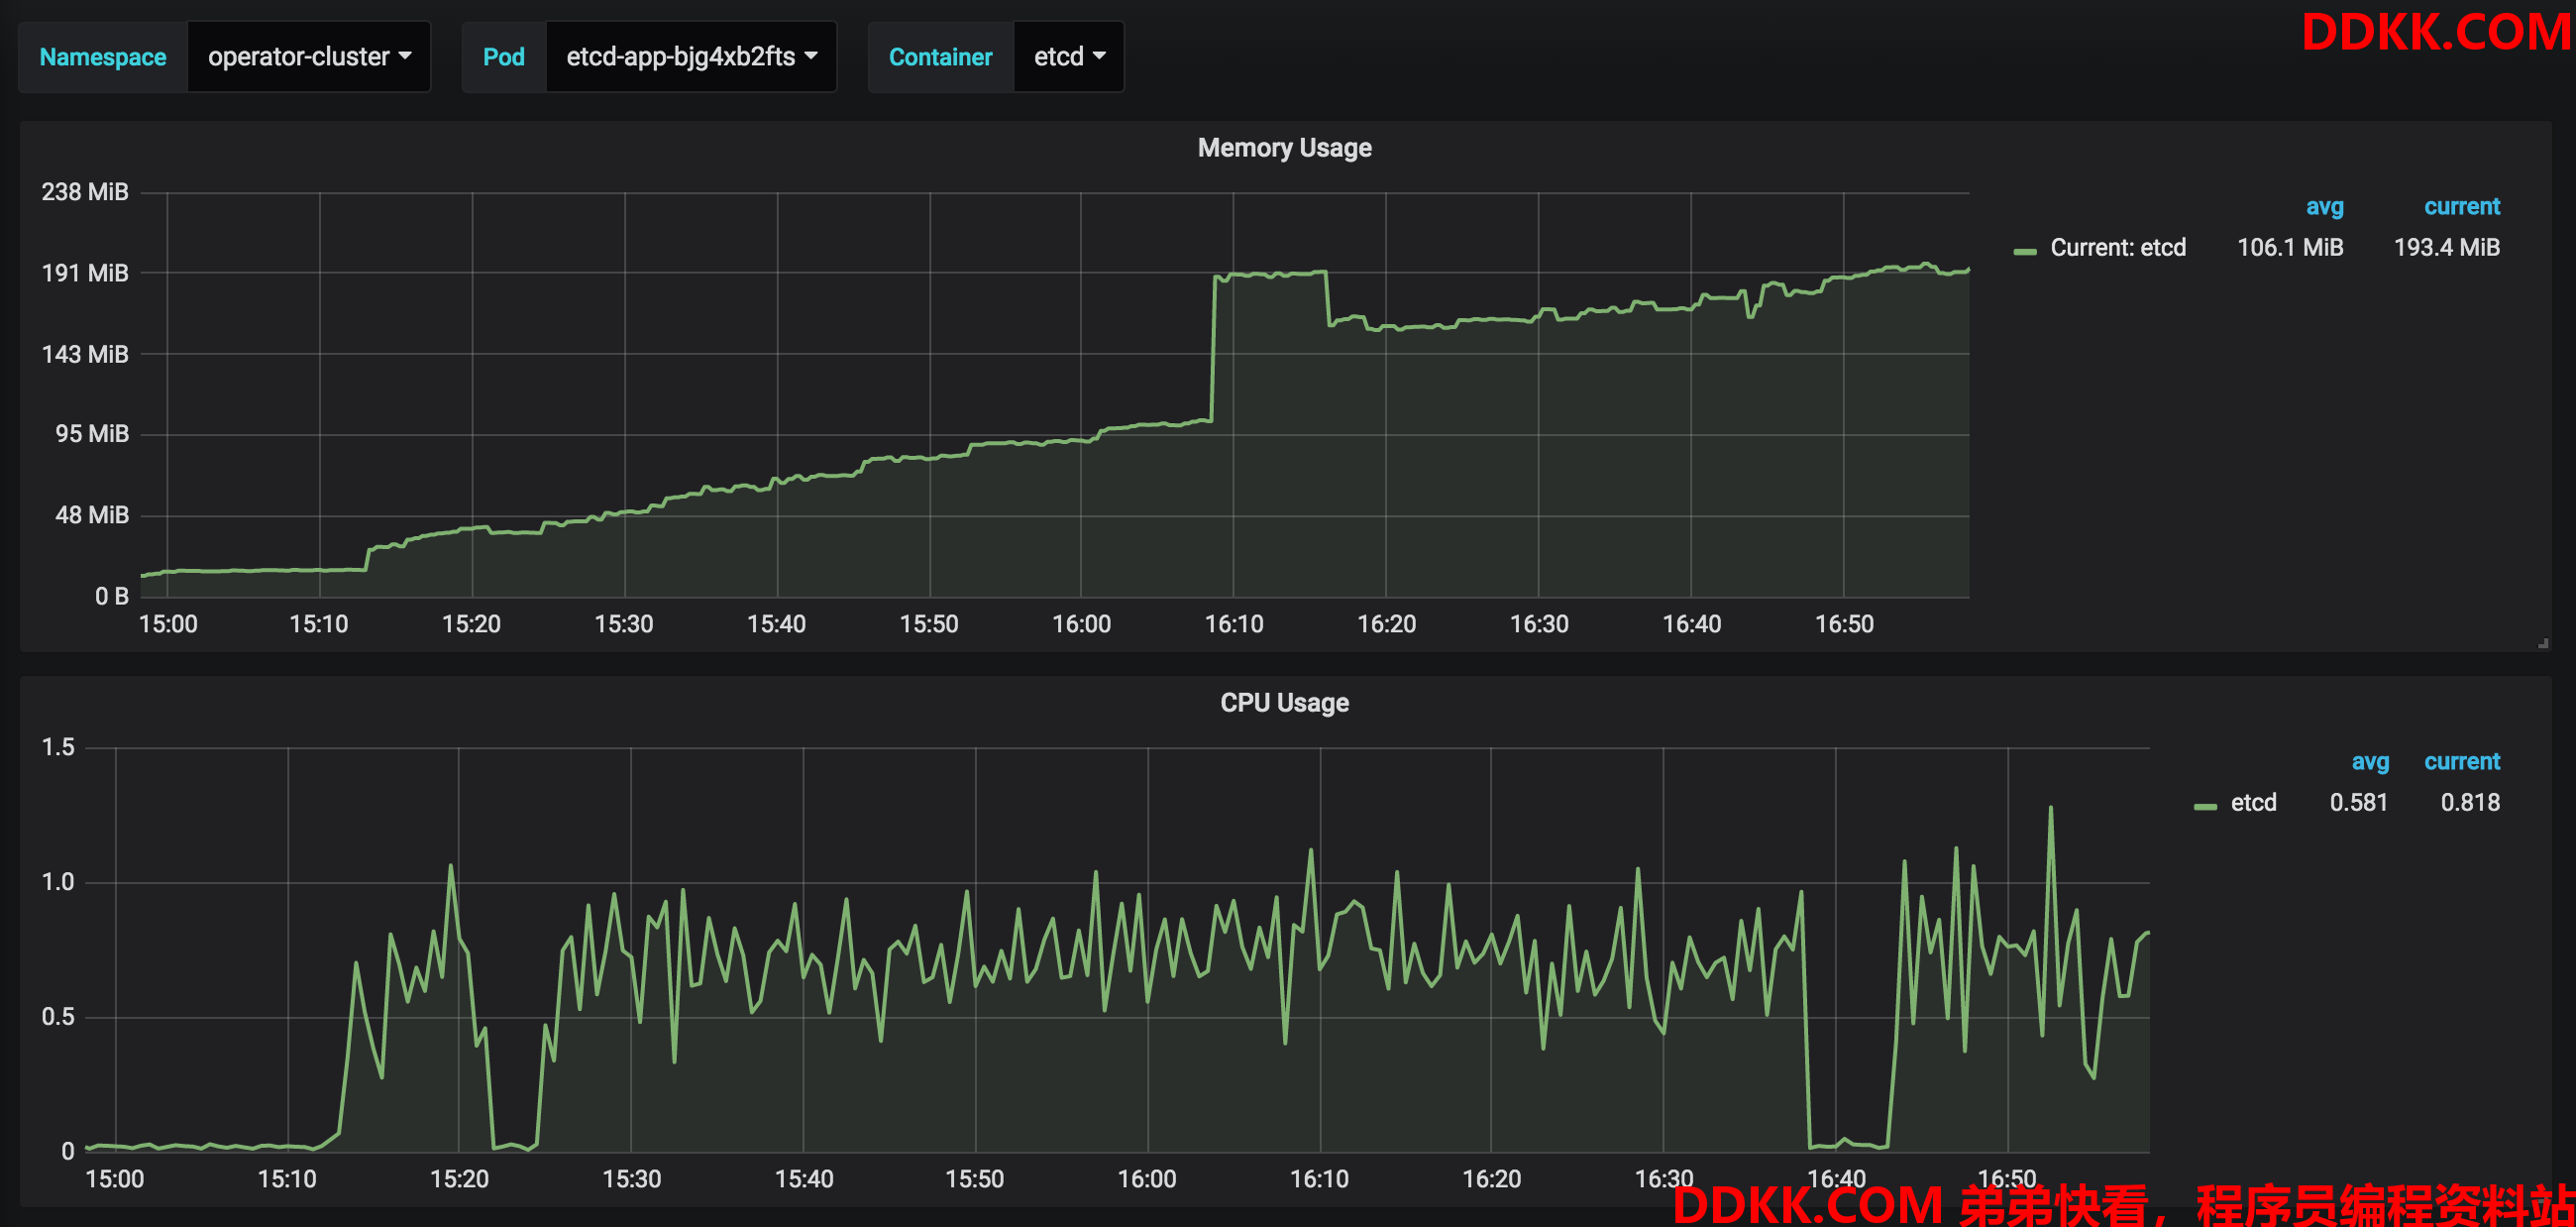The width and height of the screenshot is (2576, 1227).
Task: Click the 16:10 tick on Memory Usage axis
Action: coord(1233,625)
